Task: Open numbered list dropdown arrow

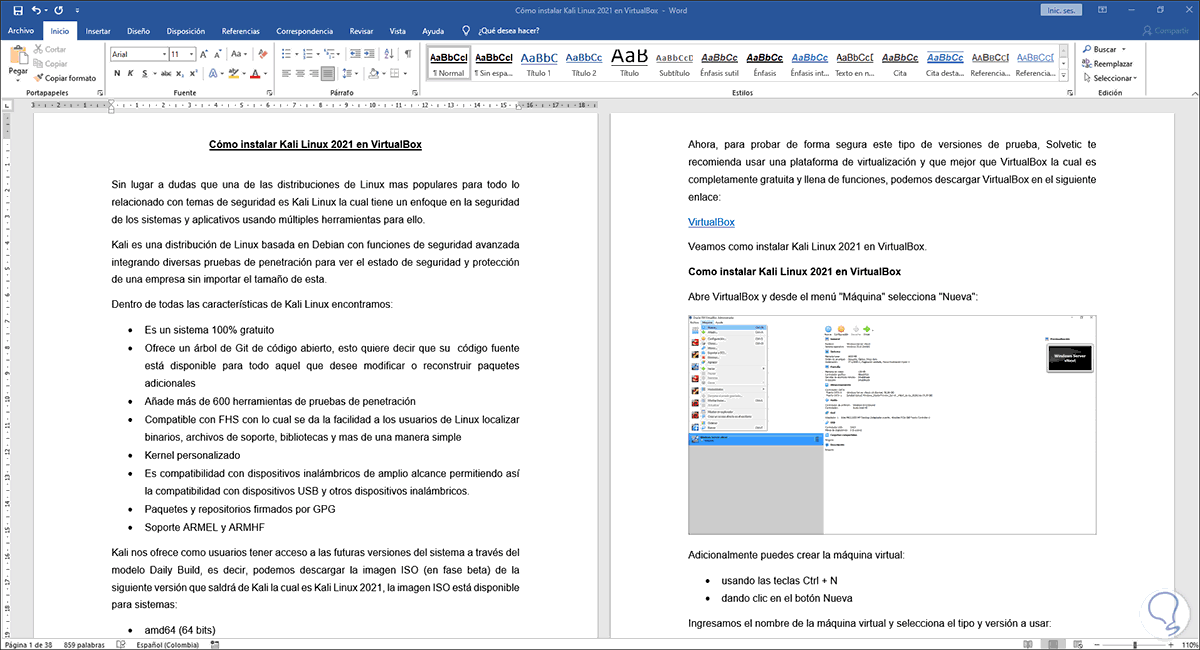Action: tap(319, 54)
